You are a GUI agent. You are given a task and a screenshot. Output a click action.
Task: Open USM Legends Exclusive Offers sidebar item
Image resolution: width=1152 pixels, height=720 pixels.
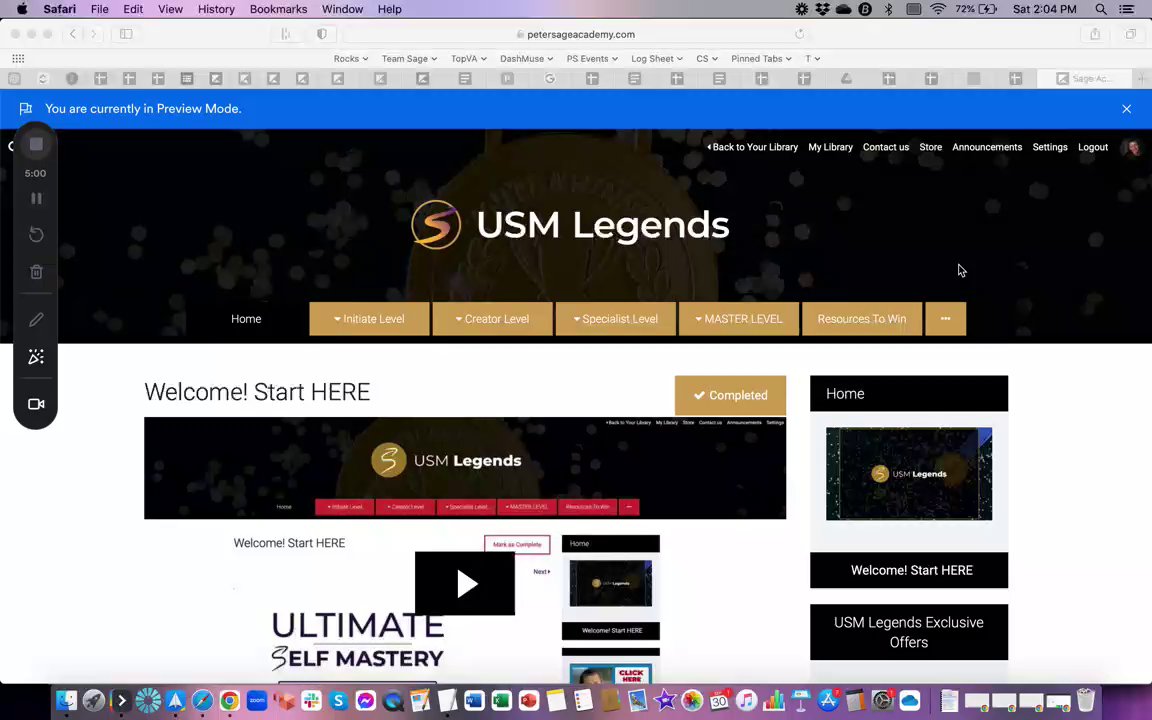click(x=909, y=632)
